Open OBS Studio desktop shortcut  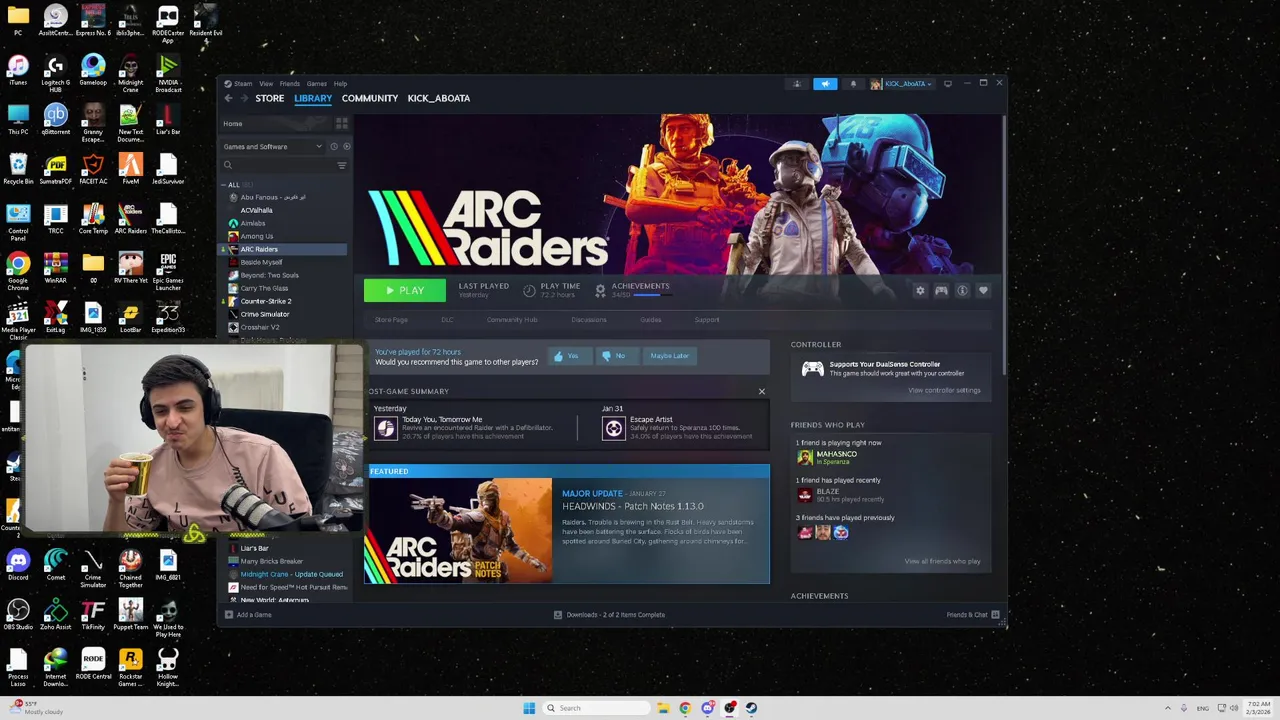coord(18,615)
